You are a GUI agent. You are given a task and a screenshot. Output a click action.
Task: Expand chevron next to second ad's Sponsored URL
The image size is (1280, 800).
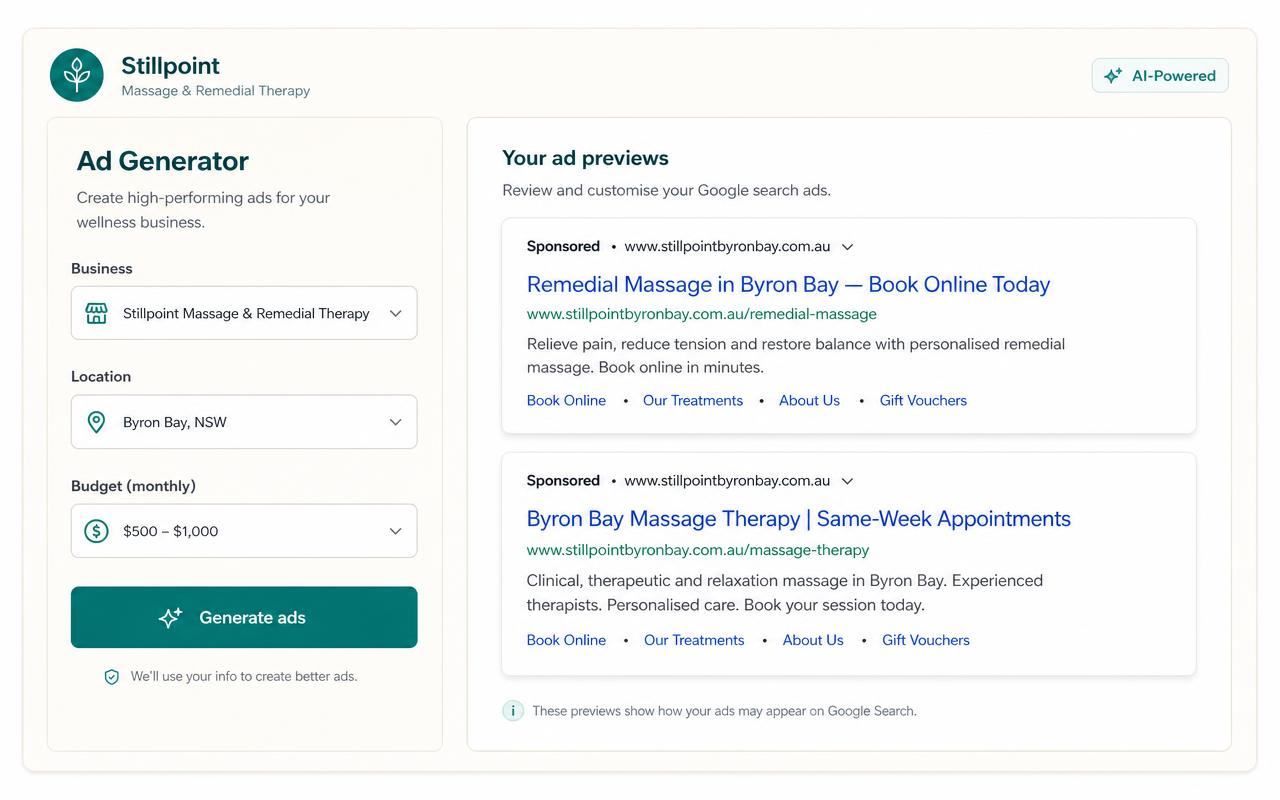click(x=848, y=481)
